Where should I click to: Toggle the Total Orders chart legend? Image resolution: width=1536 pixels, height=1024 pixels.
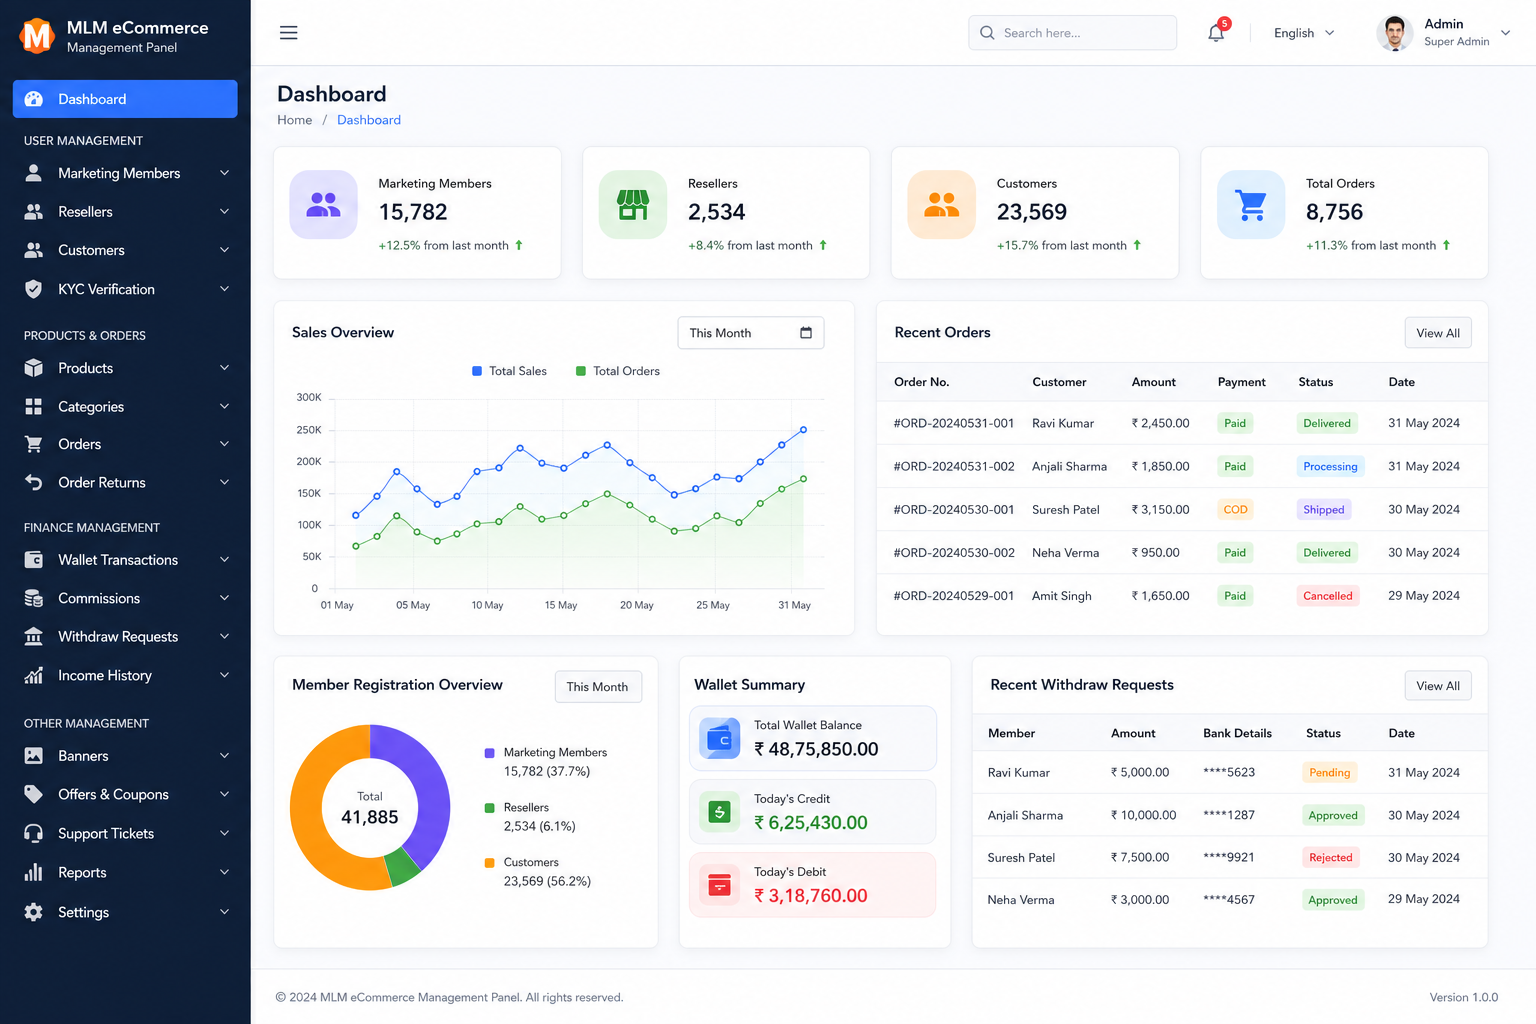618,371
